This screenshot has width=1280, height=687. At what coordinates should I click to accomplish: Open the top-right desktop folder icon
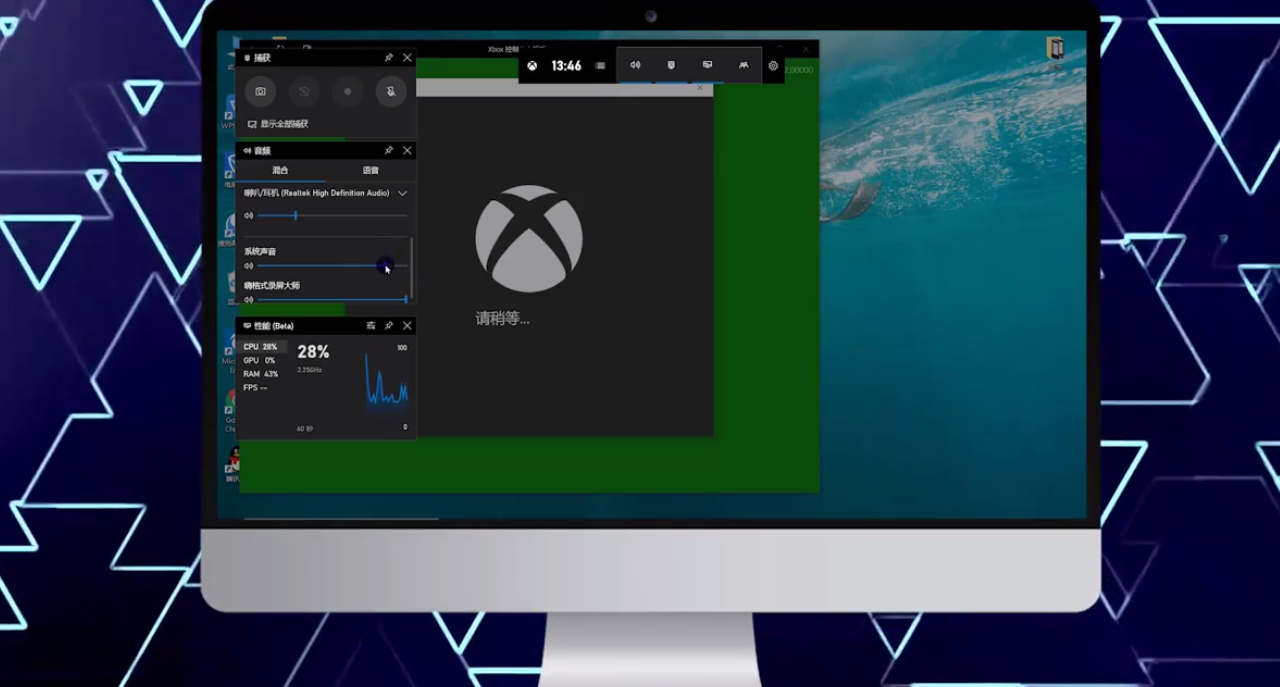pyautogui.click(x=1054, y=48)
